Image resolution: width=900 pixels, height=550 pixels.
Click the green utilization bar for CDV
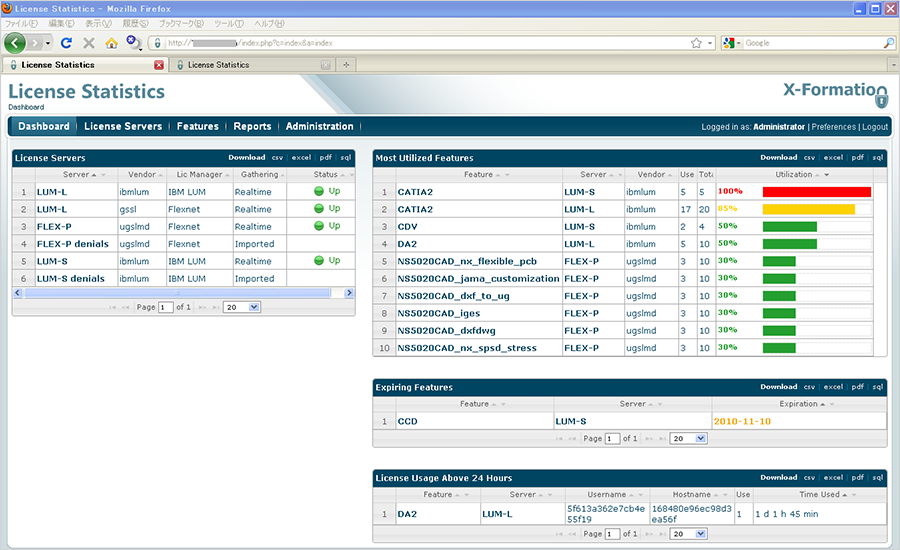(x=790, y=227)
